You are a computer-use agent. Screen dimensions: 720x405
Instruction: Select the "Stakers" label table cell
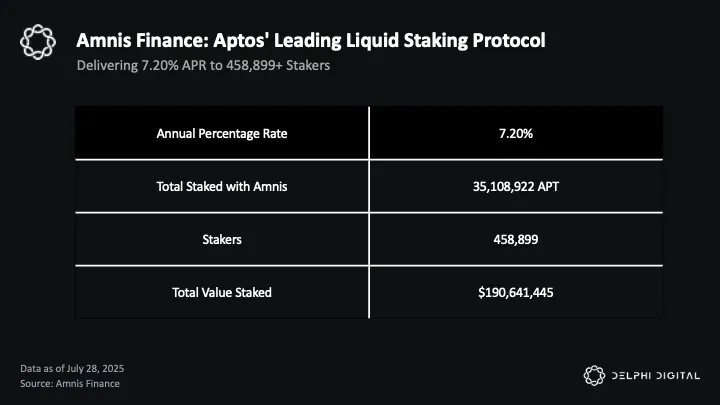click(221, 239)
